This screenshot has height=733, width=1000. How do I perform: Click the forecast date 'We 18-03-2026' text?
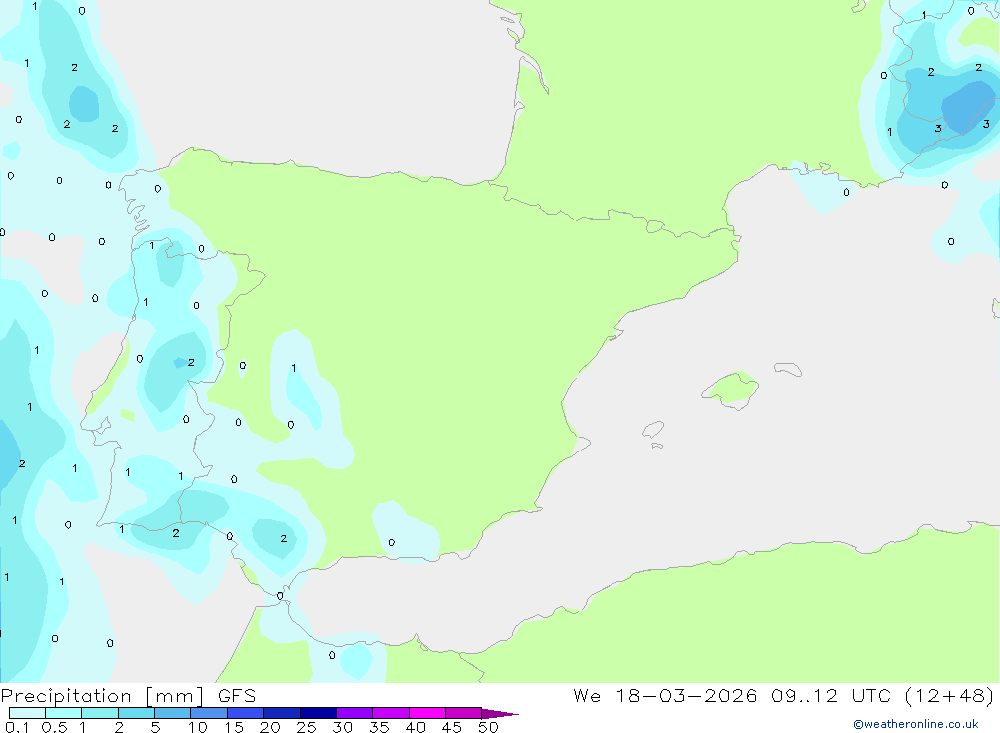click(x=665, y=695)
